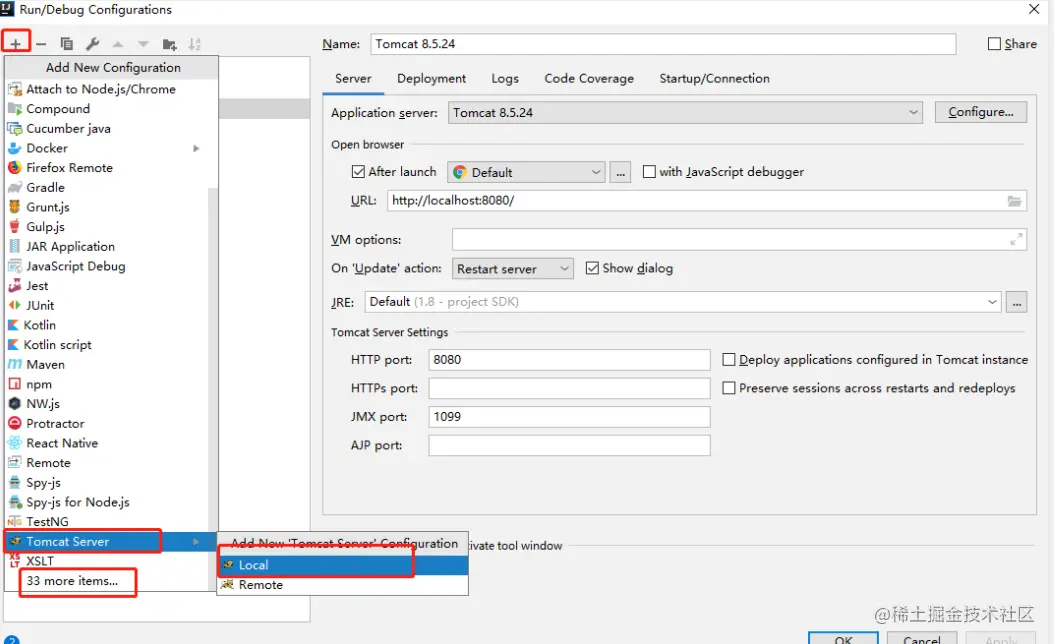The width and height of the screenshot is (1054, 644).
Task: Click 33 more items link
Action: click(72, 581)
